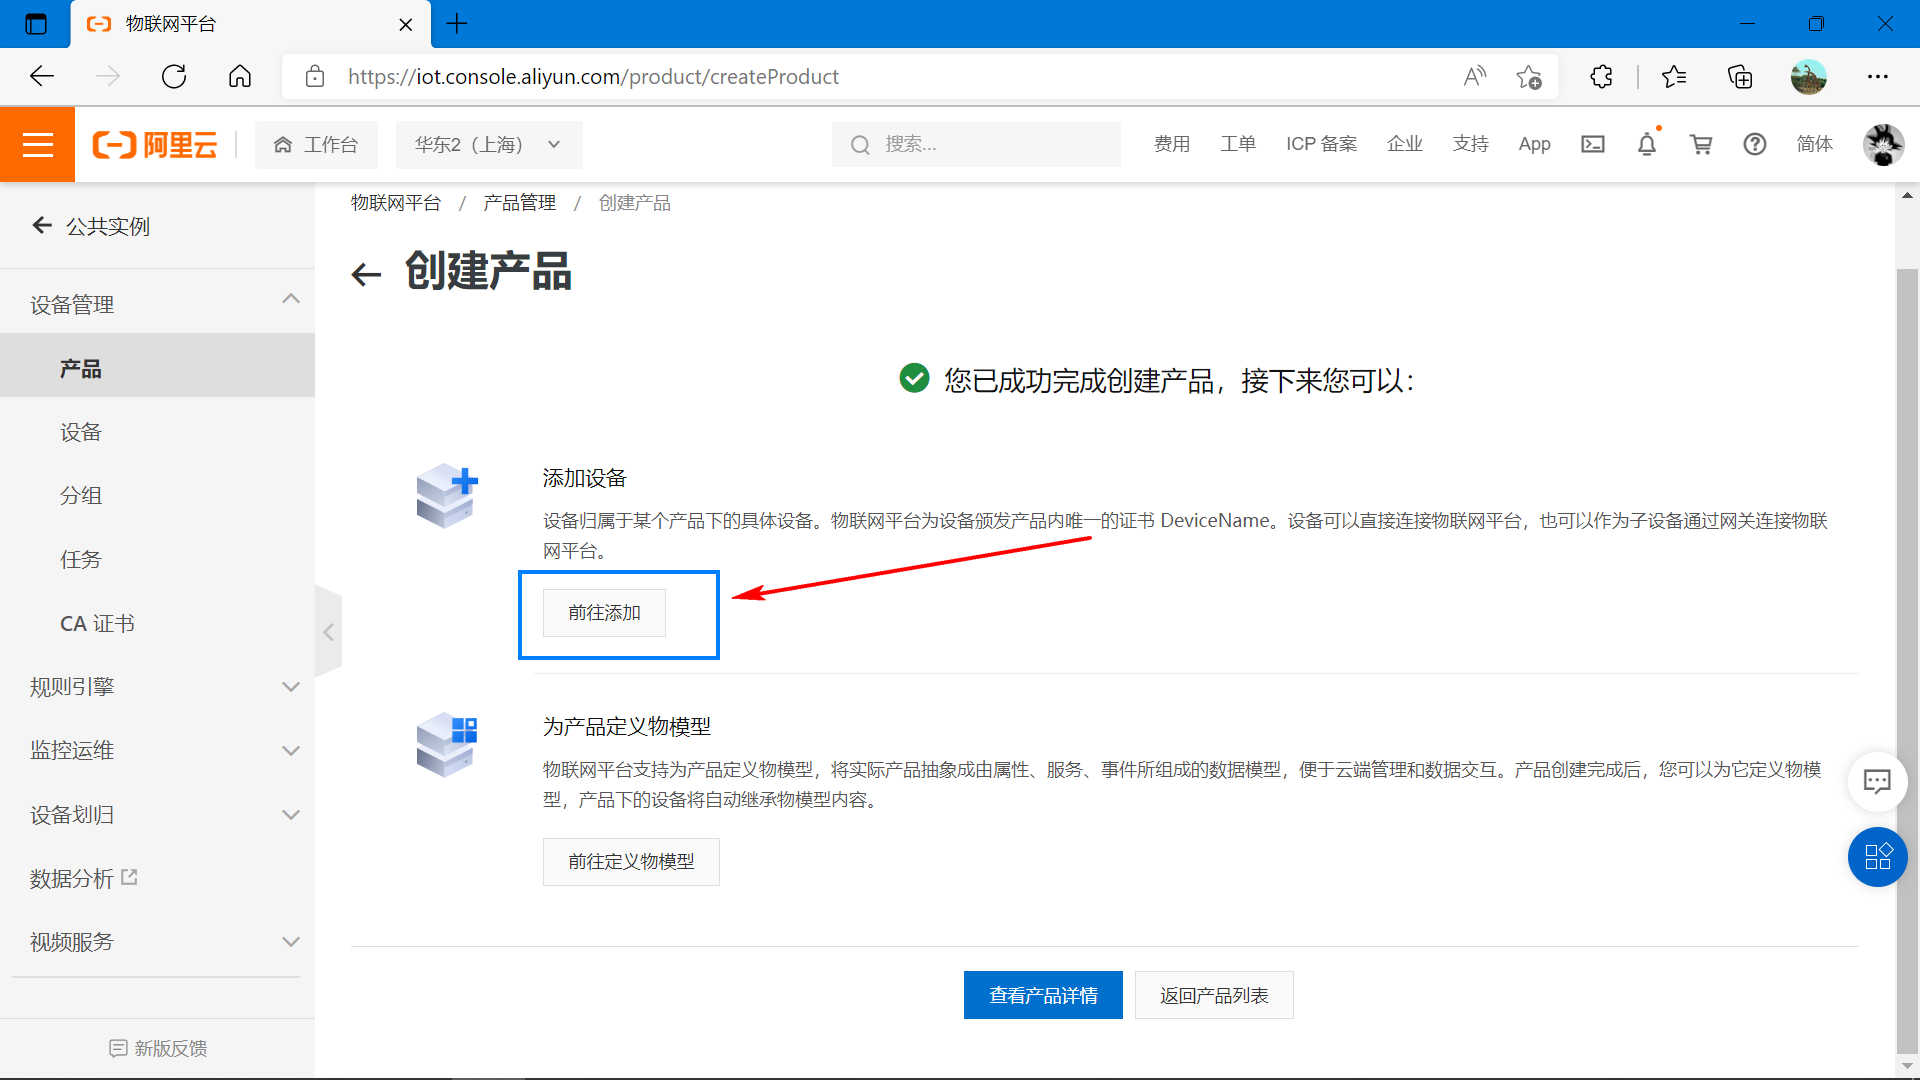
Task: Open the 华东2（上海） region dropdown
Action: point(489,145)
